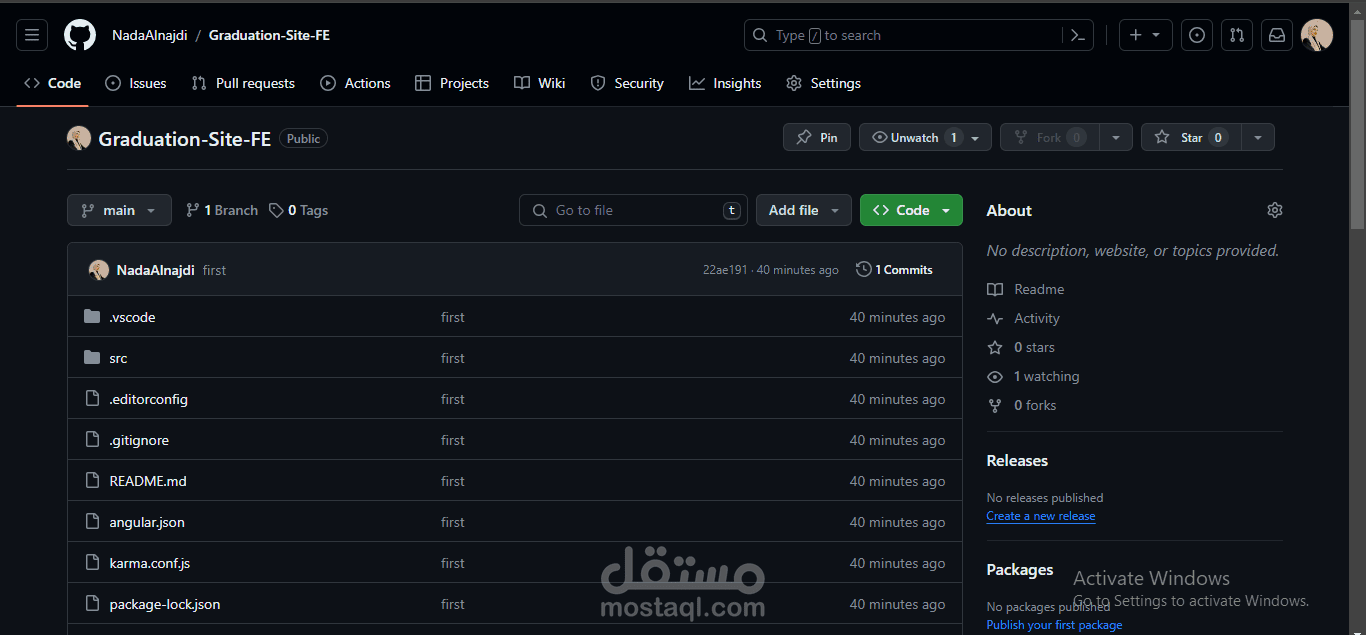This screenshot has width=1366, height=635.
Task: Open Readme link in About sidebar
Action: (x=1026, y=289)
